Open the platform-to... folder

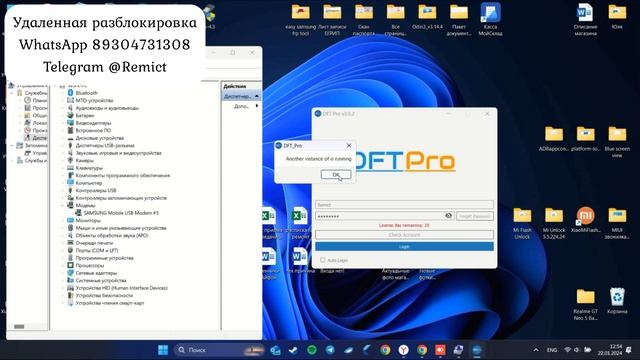[585, 139]
